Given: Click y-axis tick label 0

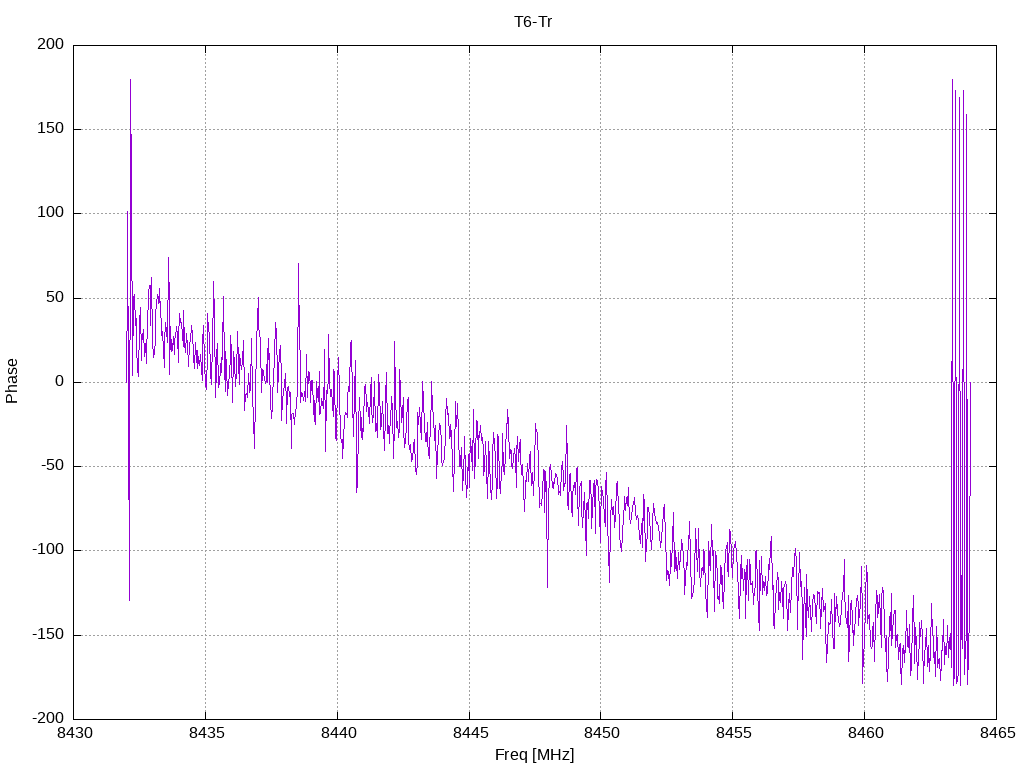Looking at the screenshot, I should click(x=60, y=381).
